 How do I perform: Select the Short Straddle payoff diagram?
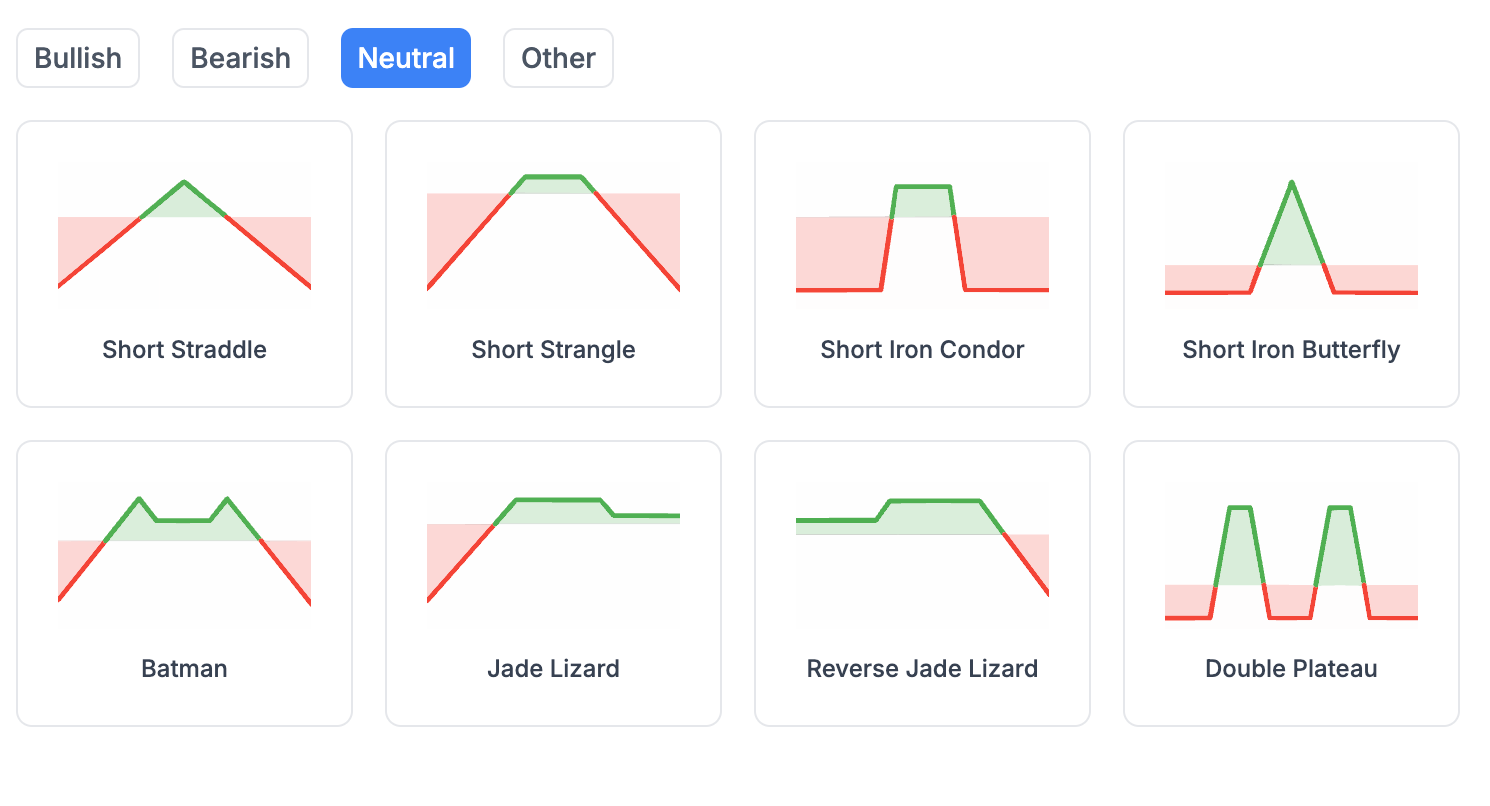click(184, 230)
